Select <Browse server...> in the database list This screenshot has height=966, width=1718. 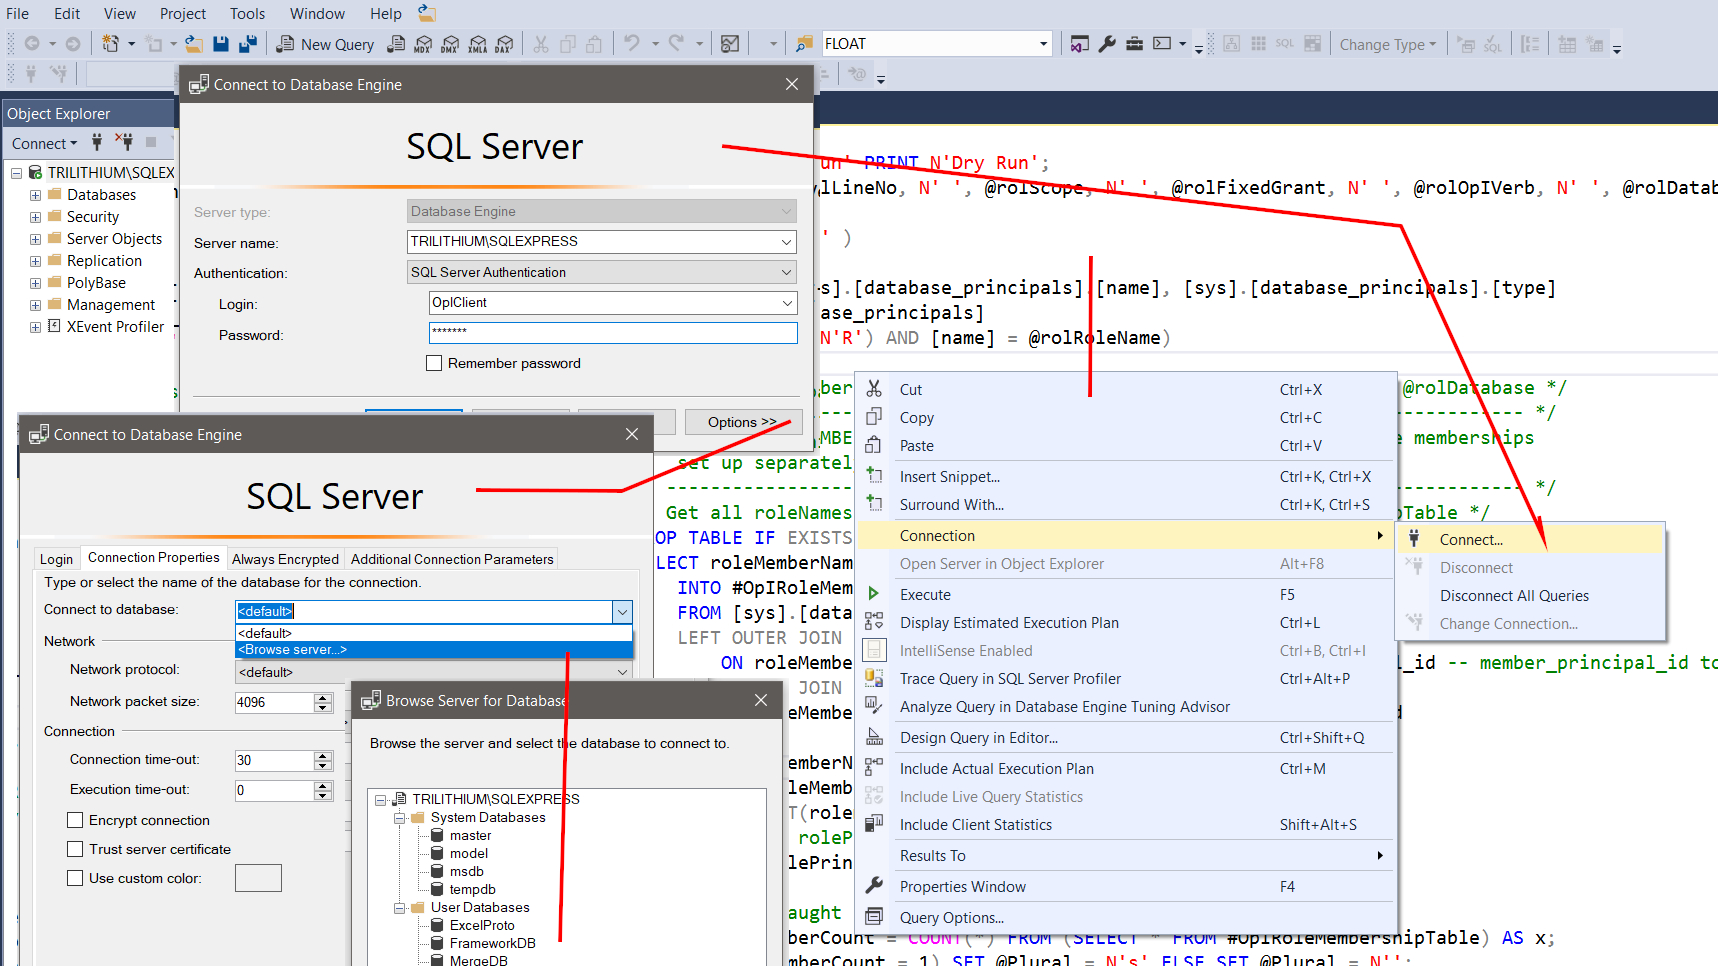[x=434, y=649]
